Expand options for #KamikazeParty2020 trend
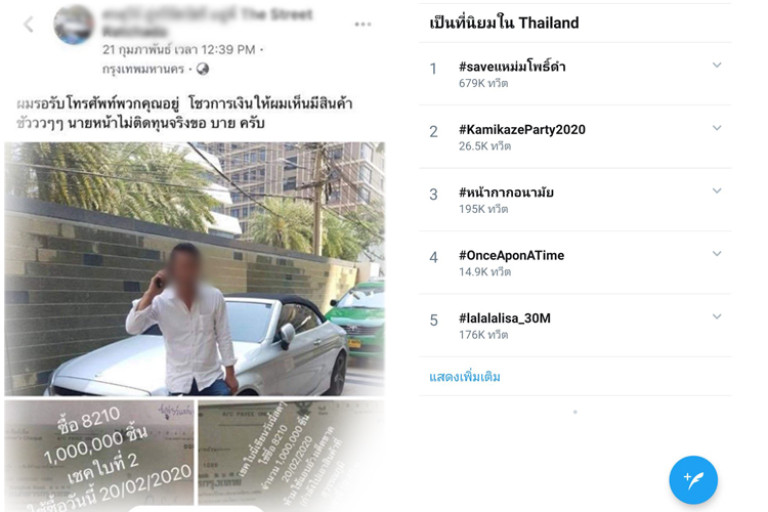 pyautogui.click(x=717, y=128)
